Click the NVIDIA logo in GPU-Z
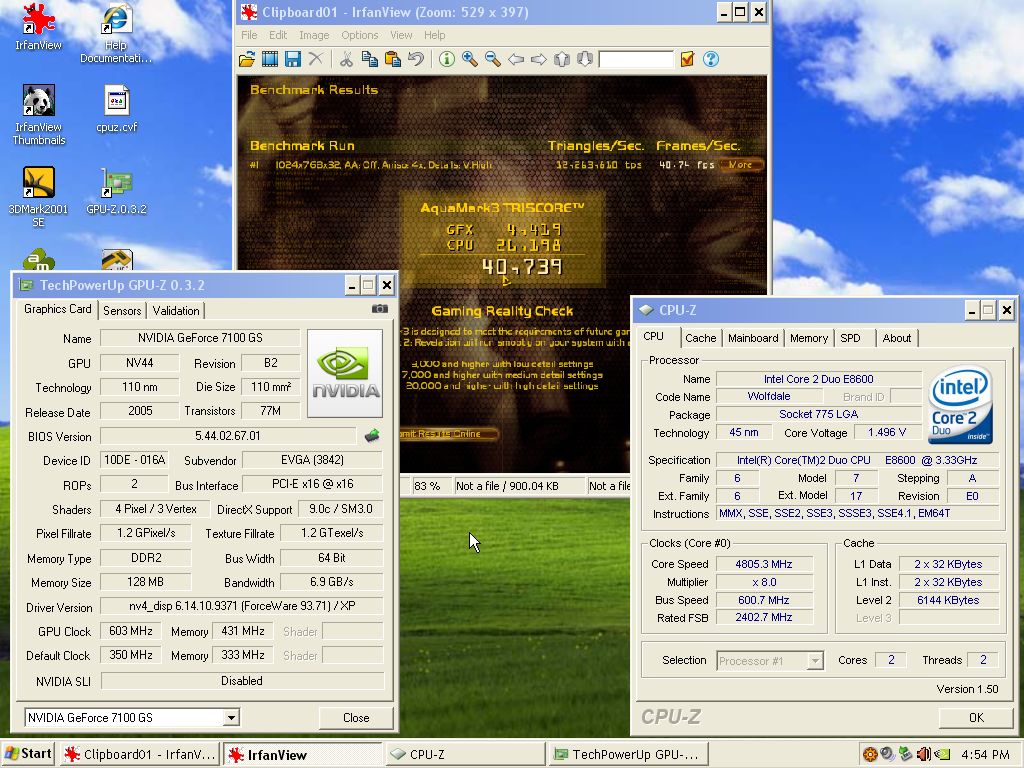 (345, 374)
